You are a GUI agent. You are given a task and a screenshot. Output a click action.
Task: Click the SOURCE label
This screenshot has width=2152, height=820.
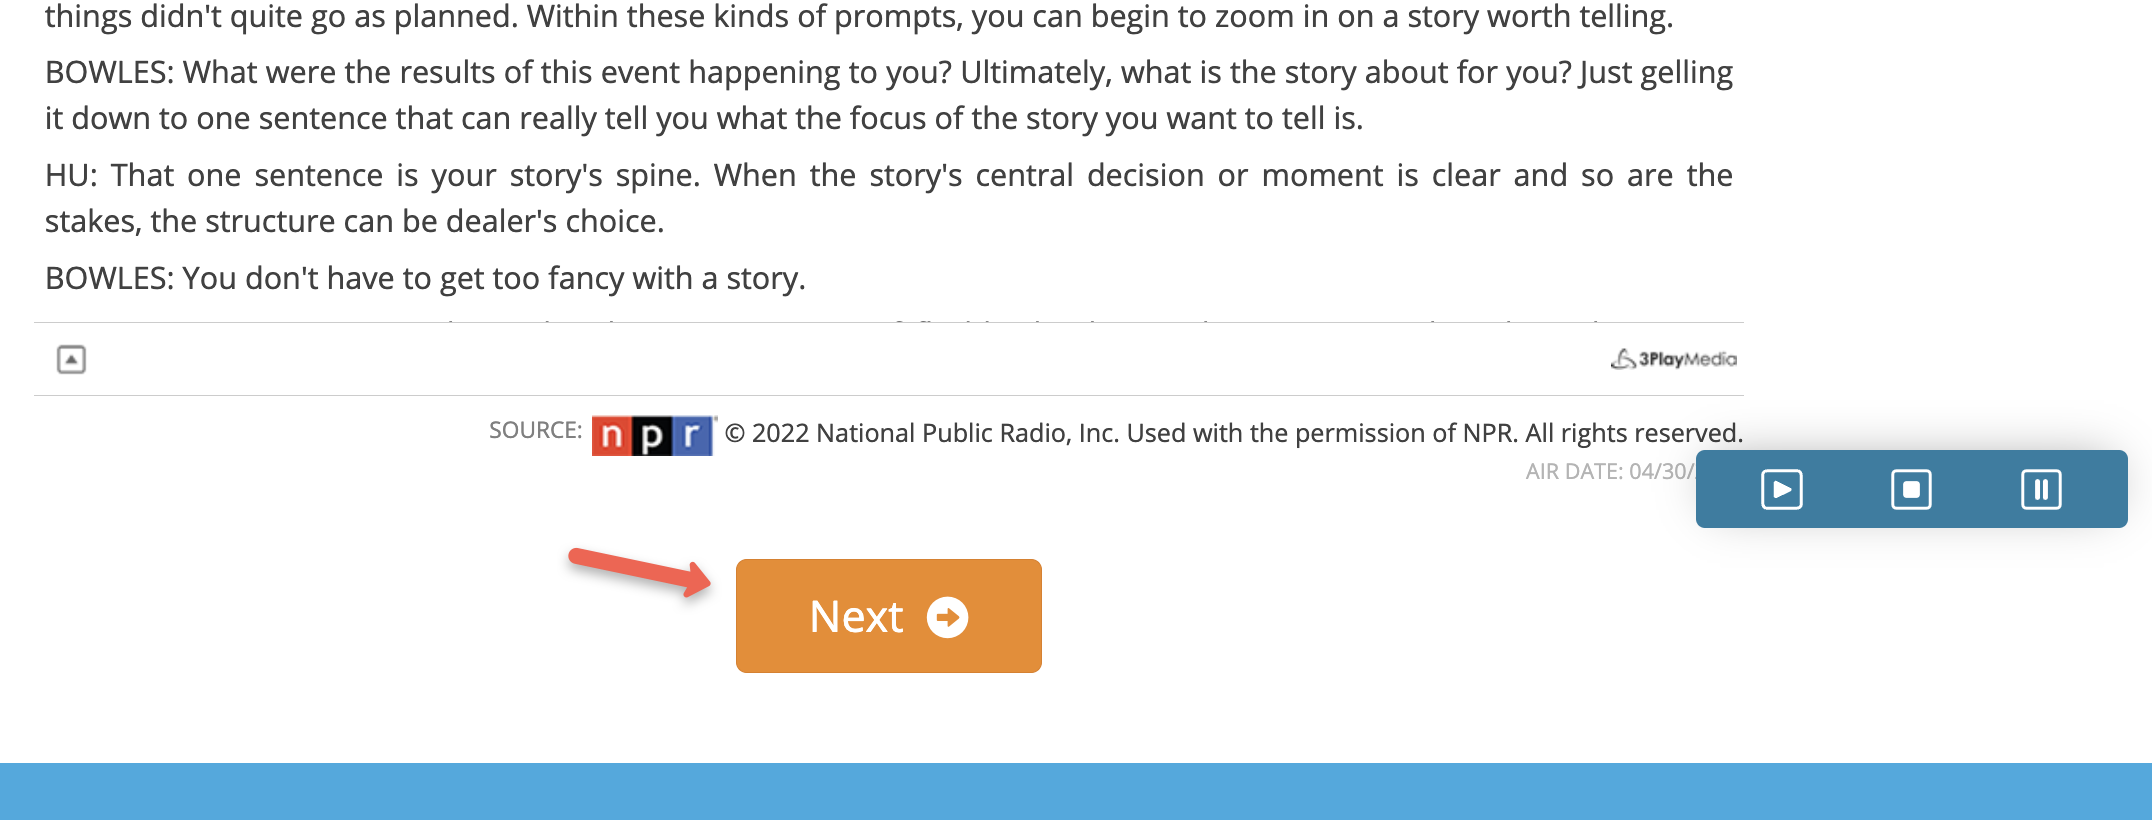coord(535,430)
